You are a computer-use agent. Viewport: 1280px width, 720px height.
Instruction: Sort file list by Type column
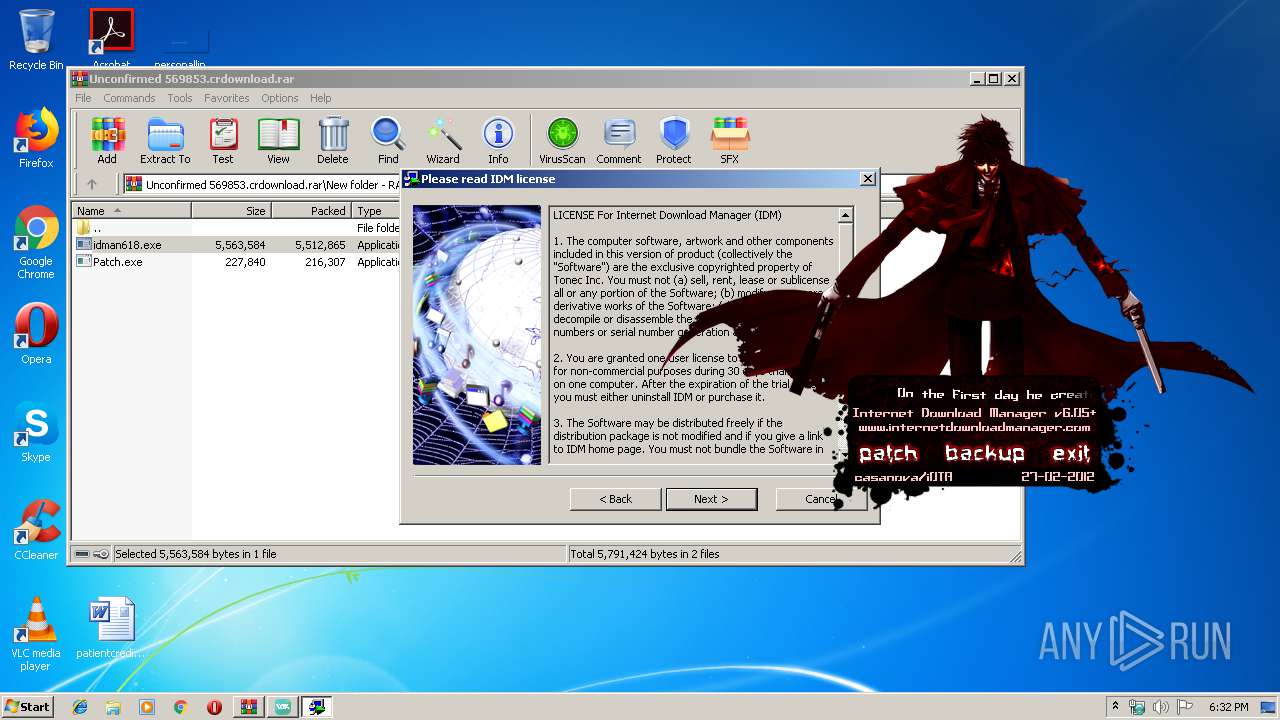[x=377, y=211]
